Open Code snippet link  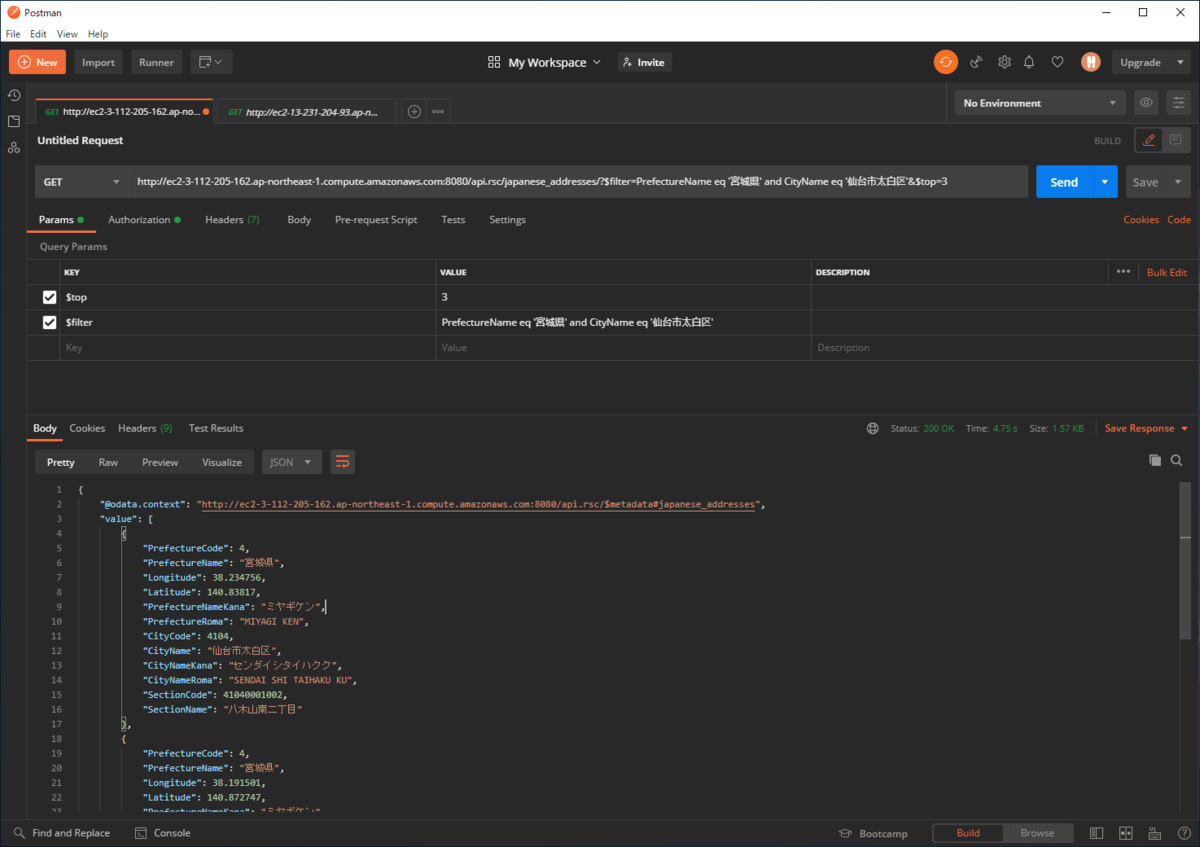tap(1179, 220)
